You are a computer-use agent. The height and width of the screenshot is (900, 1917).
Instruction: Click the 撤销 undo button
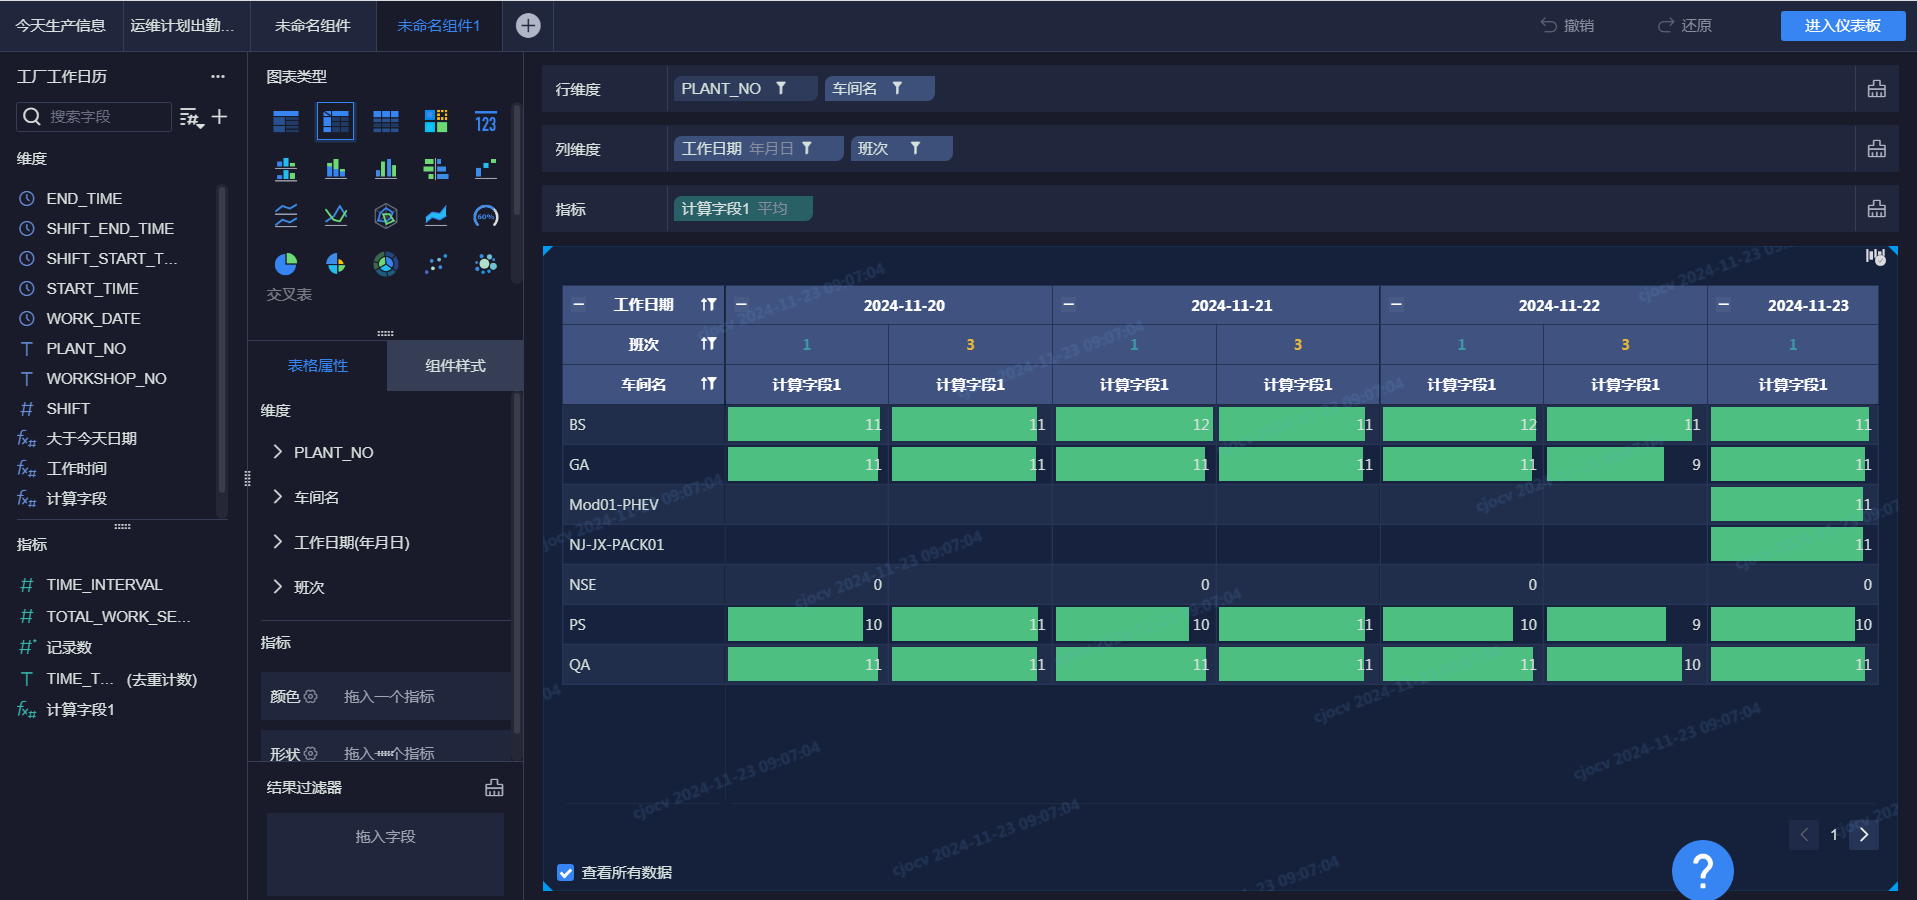[x=1567, y=26]
